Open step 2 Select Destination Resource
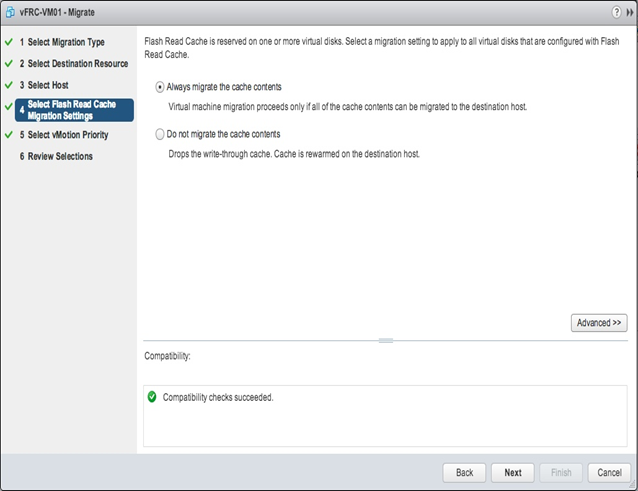This screenshot has height=491, width=638. (x=74, y=64)
